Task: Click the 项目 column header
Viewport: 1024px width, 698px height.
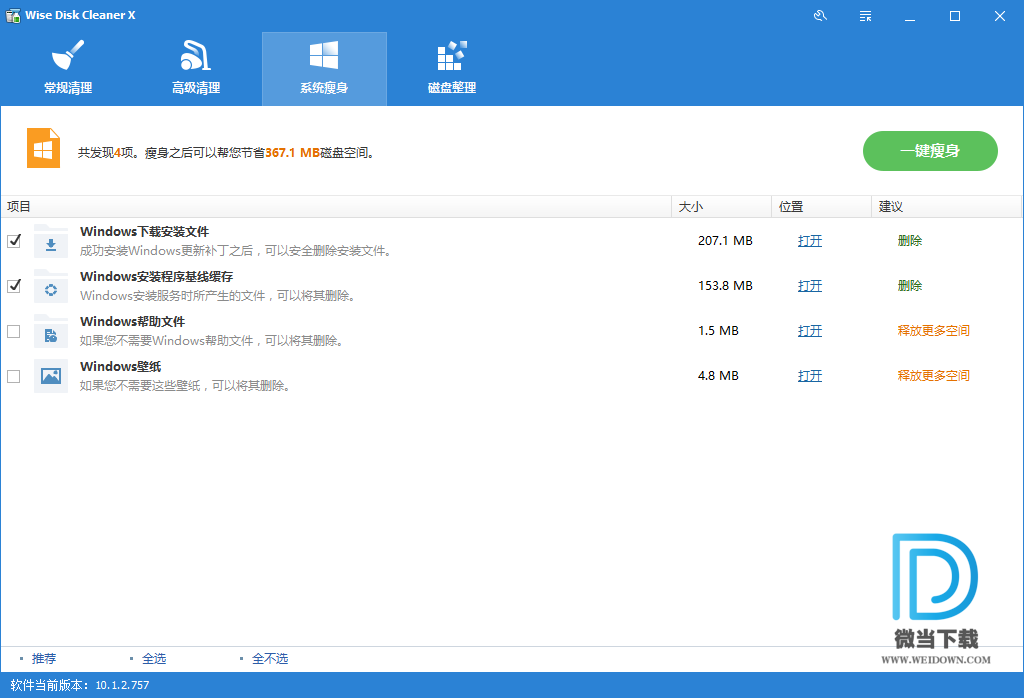Action: tap(336, 207)
